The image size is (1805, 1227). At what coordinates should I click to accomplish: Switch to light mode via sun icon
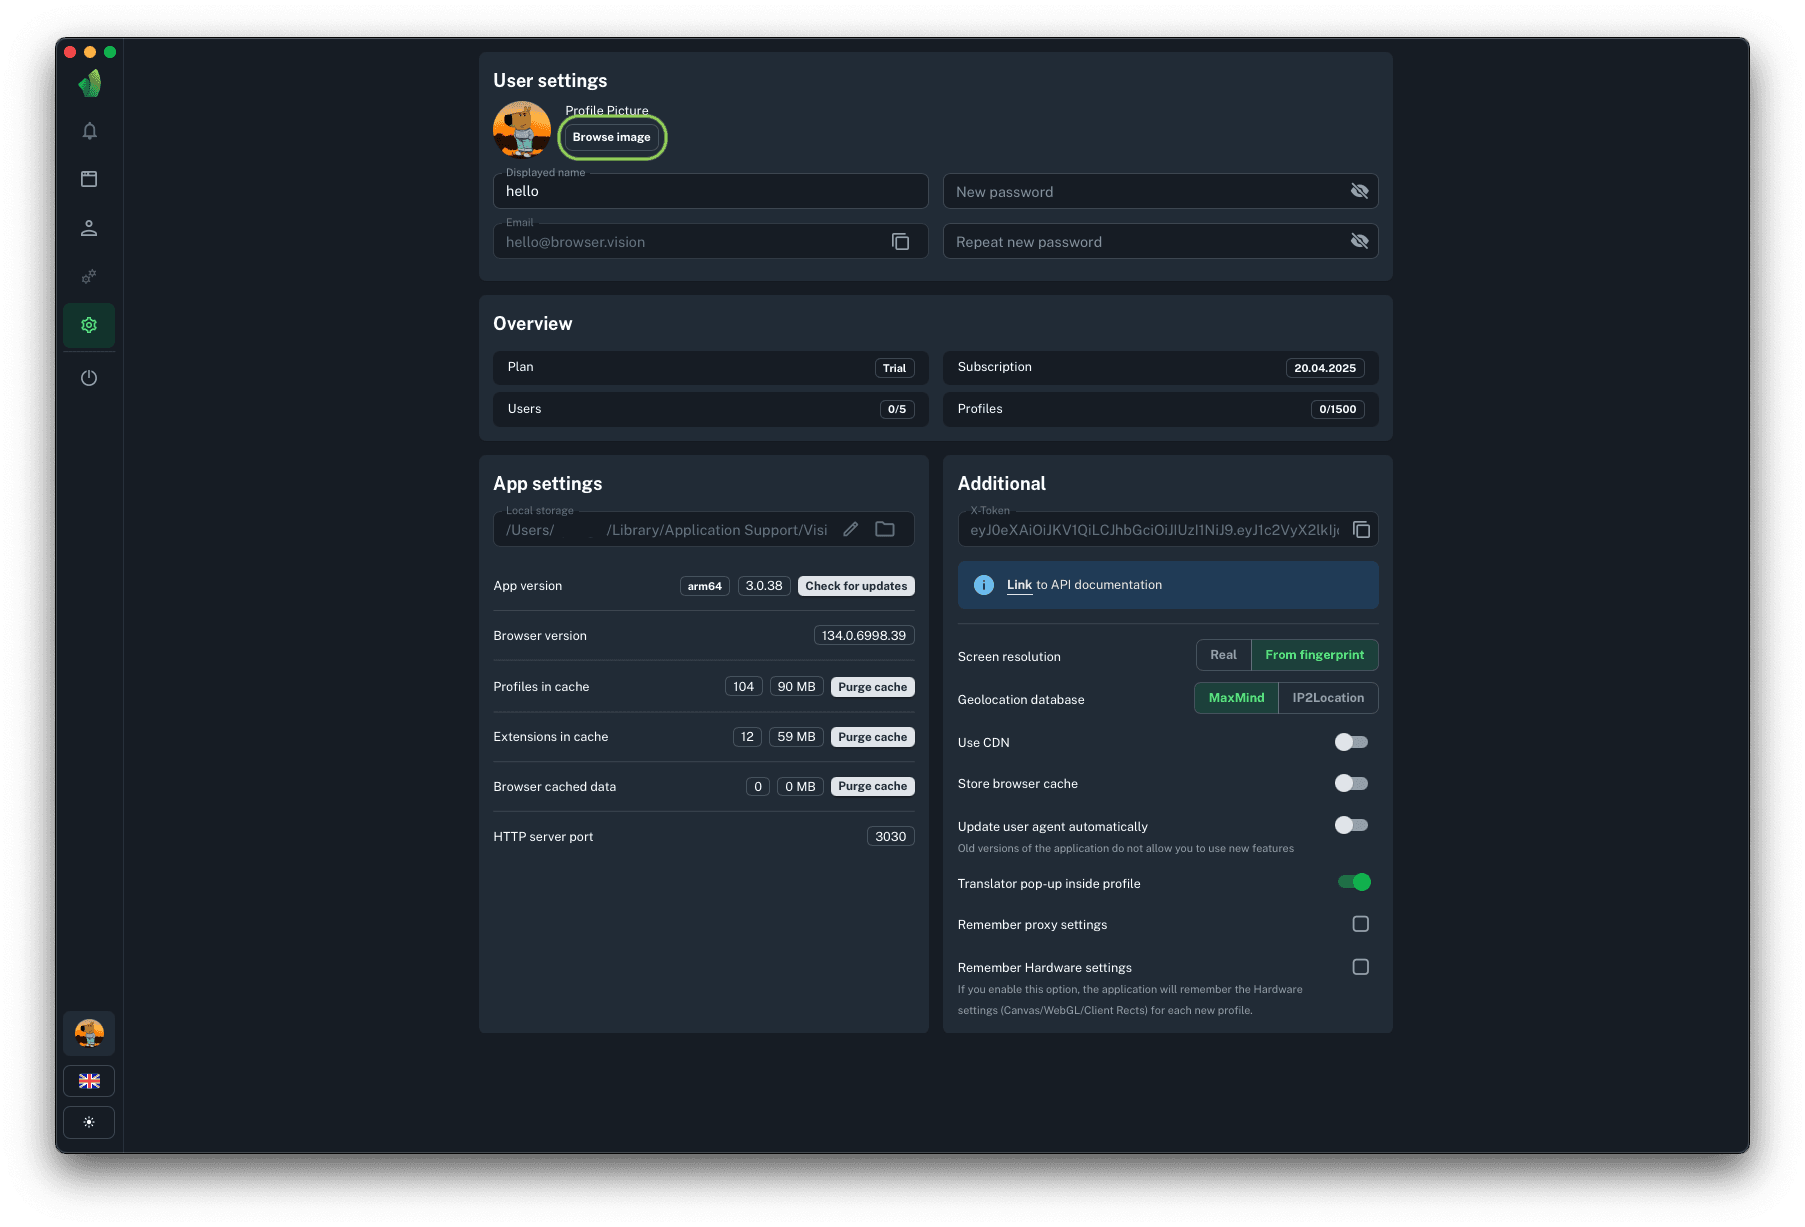tap(89, 1122)
